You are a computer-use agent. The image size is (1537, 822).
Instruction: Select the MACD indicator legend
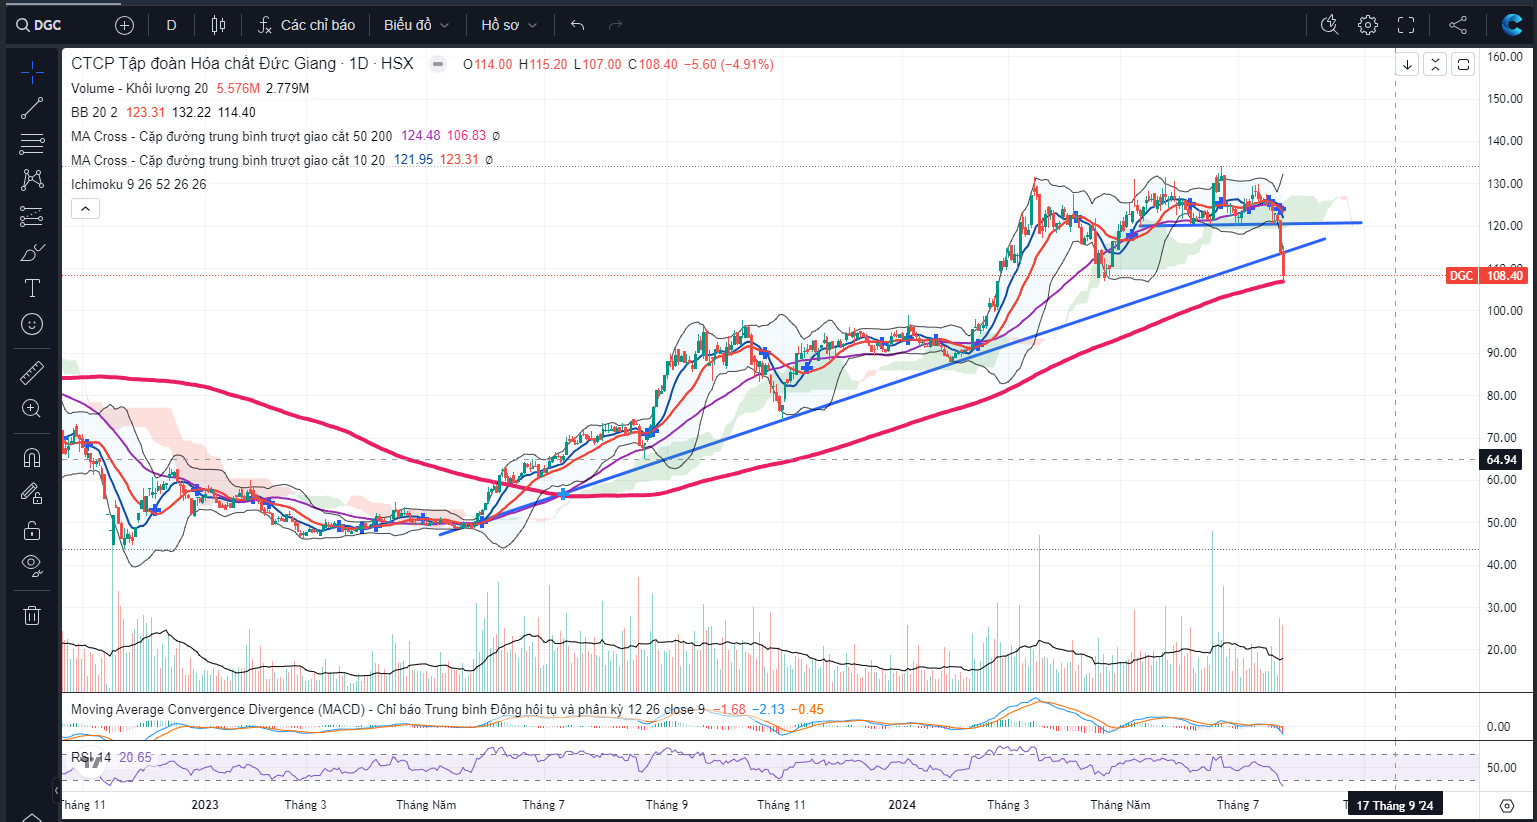(387, 709)
